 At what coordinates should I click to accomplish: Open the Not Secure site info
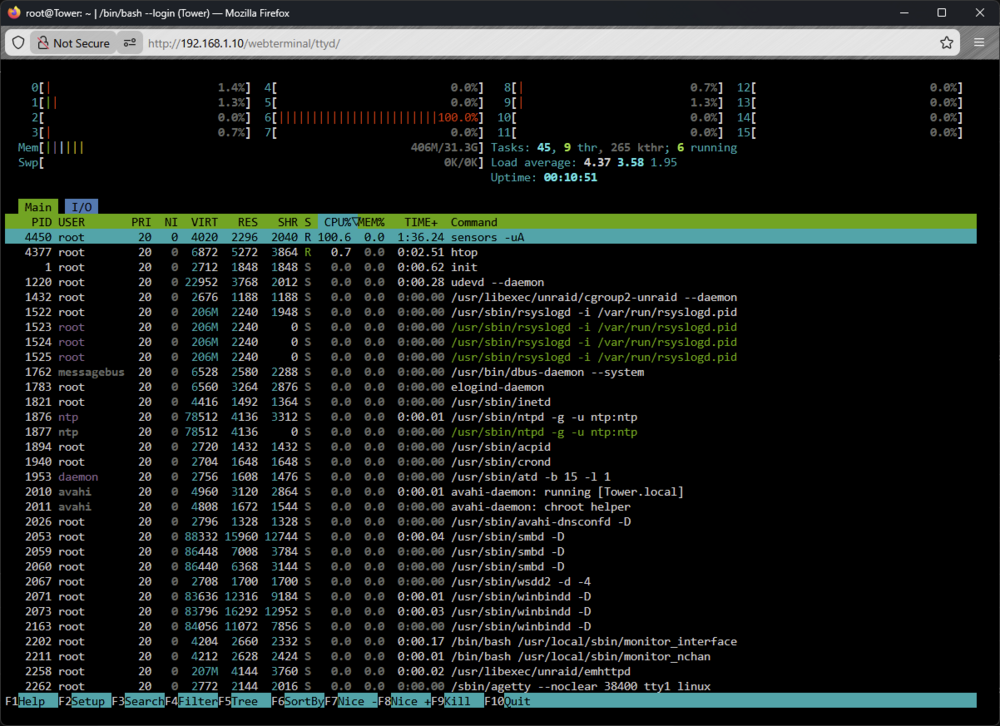[73, 43]
